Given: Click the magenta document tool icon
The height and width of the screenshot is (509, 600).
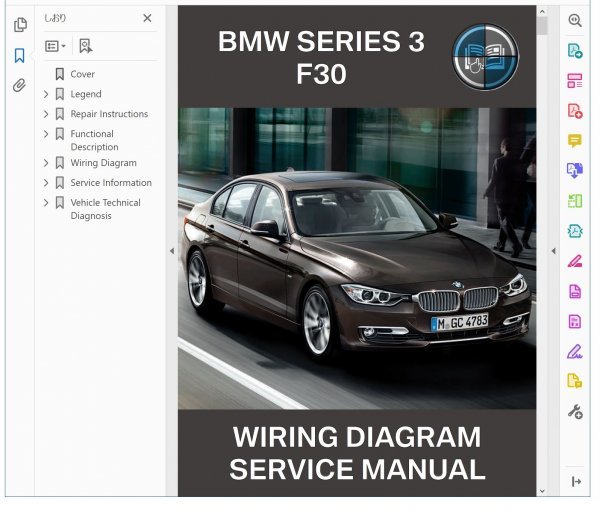Looking at the screenshot, I should click(x=575, y=291).
